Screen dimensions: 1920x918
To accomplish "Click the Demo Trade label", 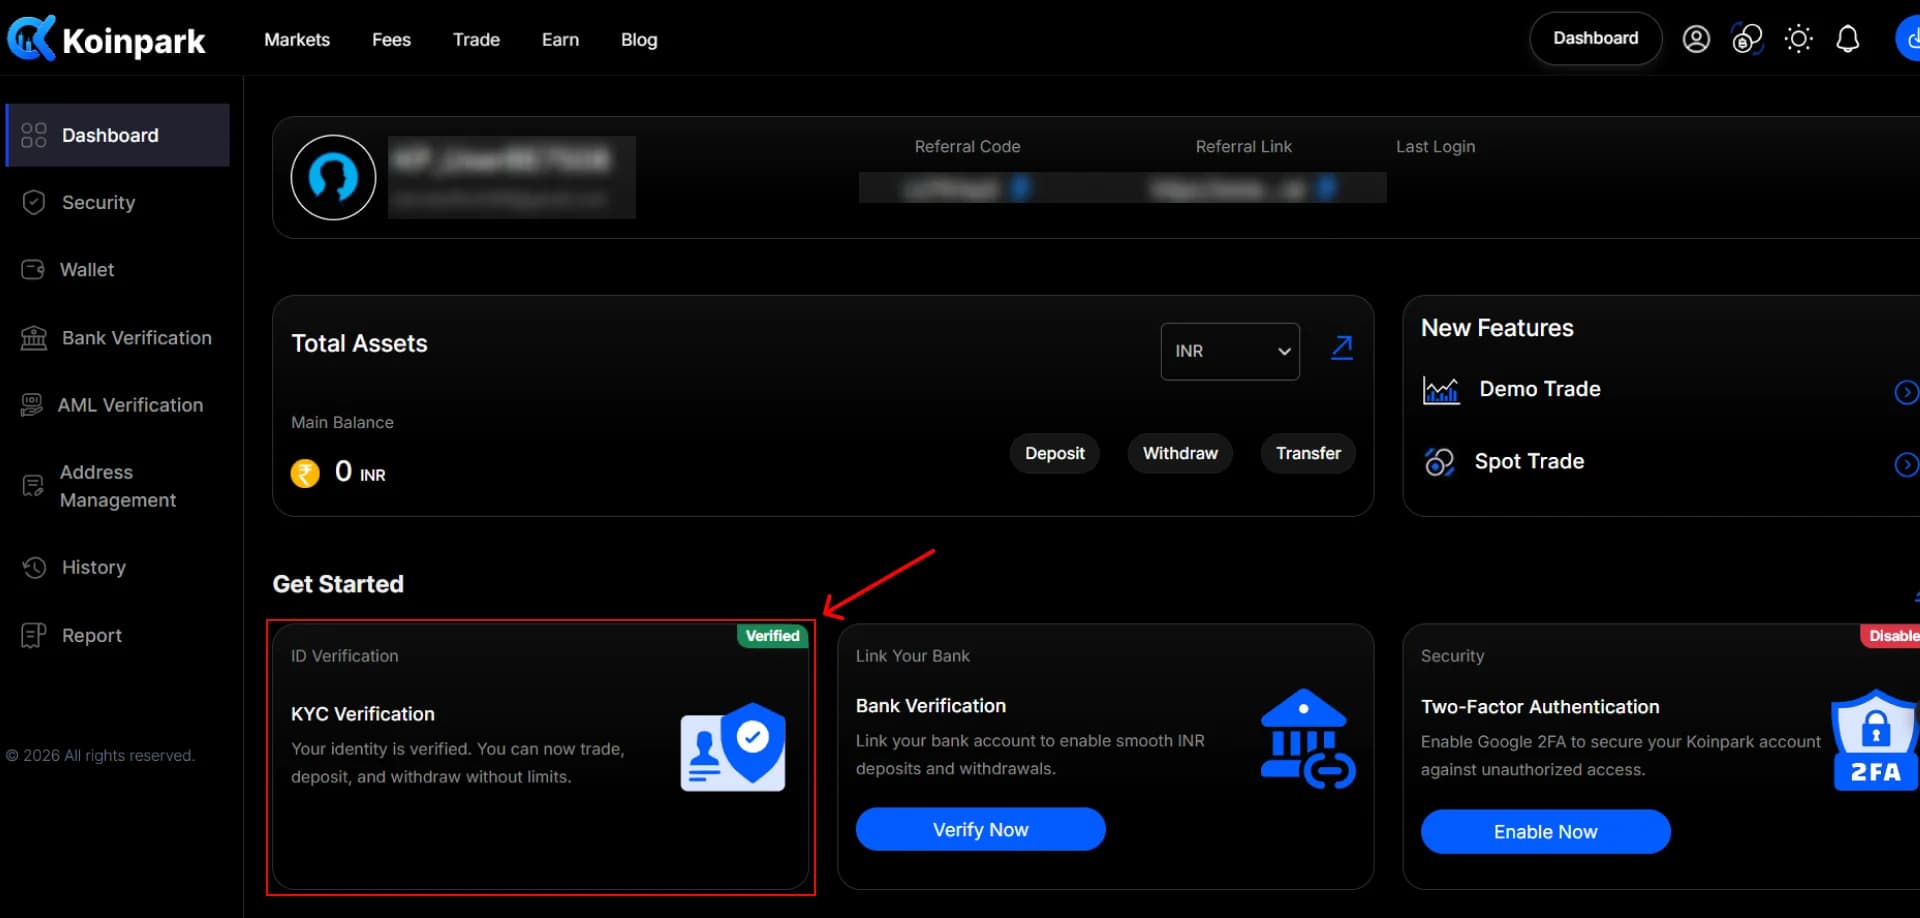I will tap(1540, 389).
